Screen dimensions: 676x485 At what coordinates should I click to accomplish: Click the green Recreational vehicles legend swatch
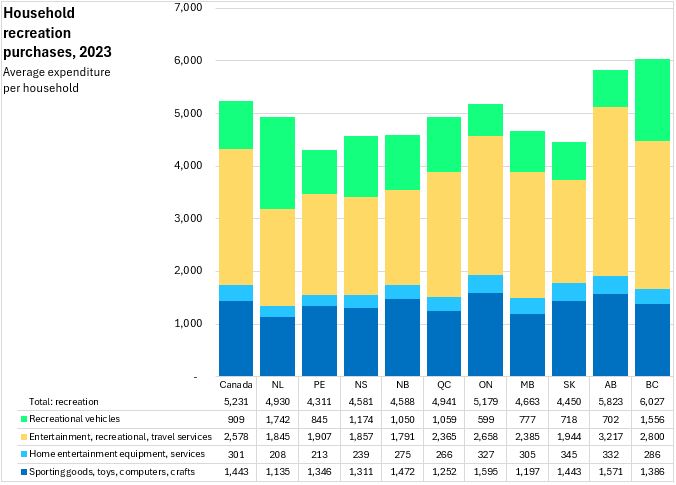click(7, 417)
